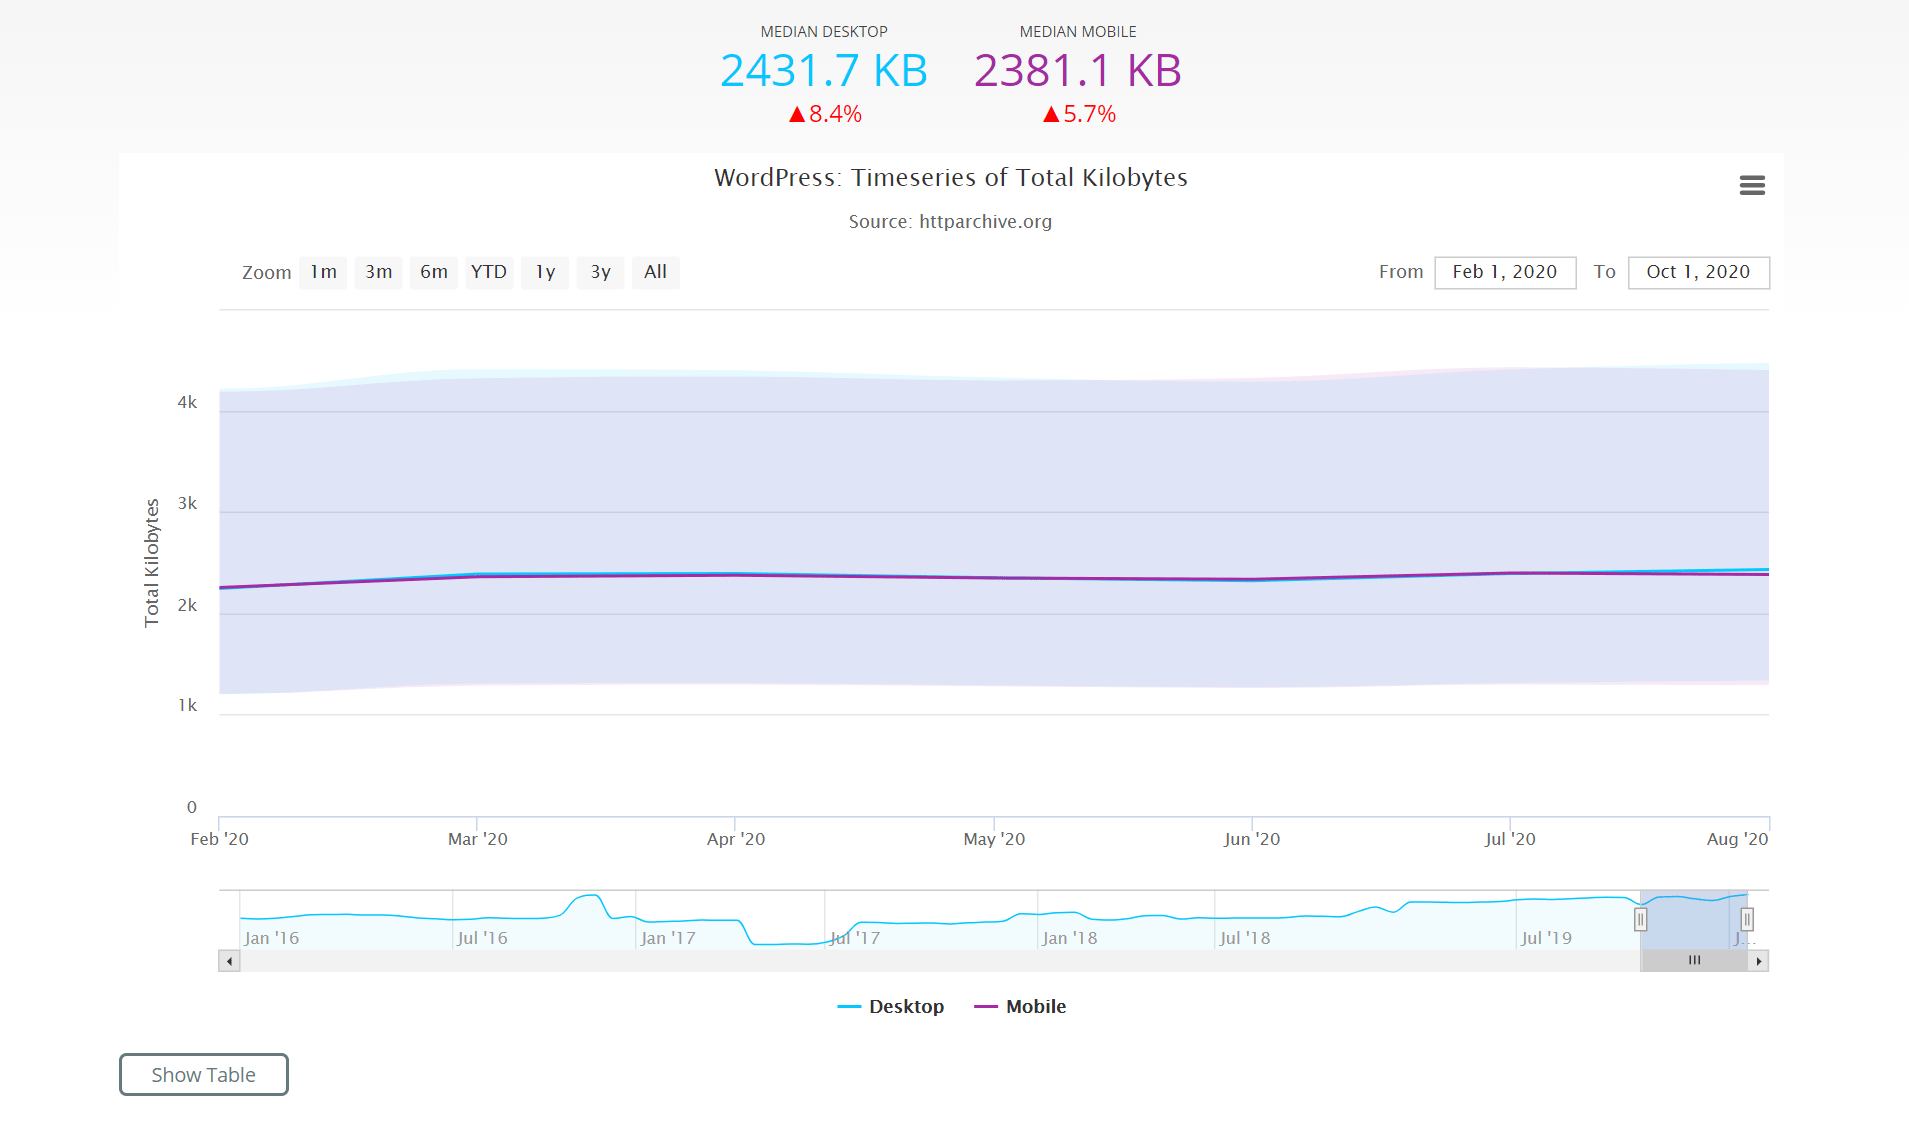Click the Jul '19 navigator label

coord(1546,938)
